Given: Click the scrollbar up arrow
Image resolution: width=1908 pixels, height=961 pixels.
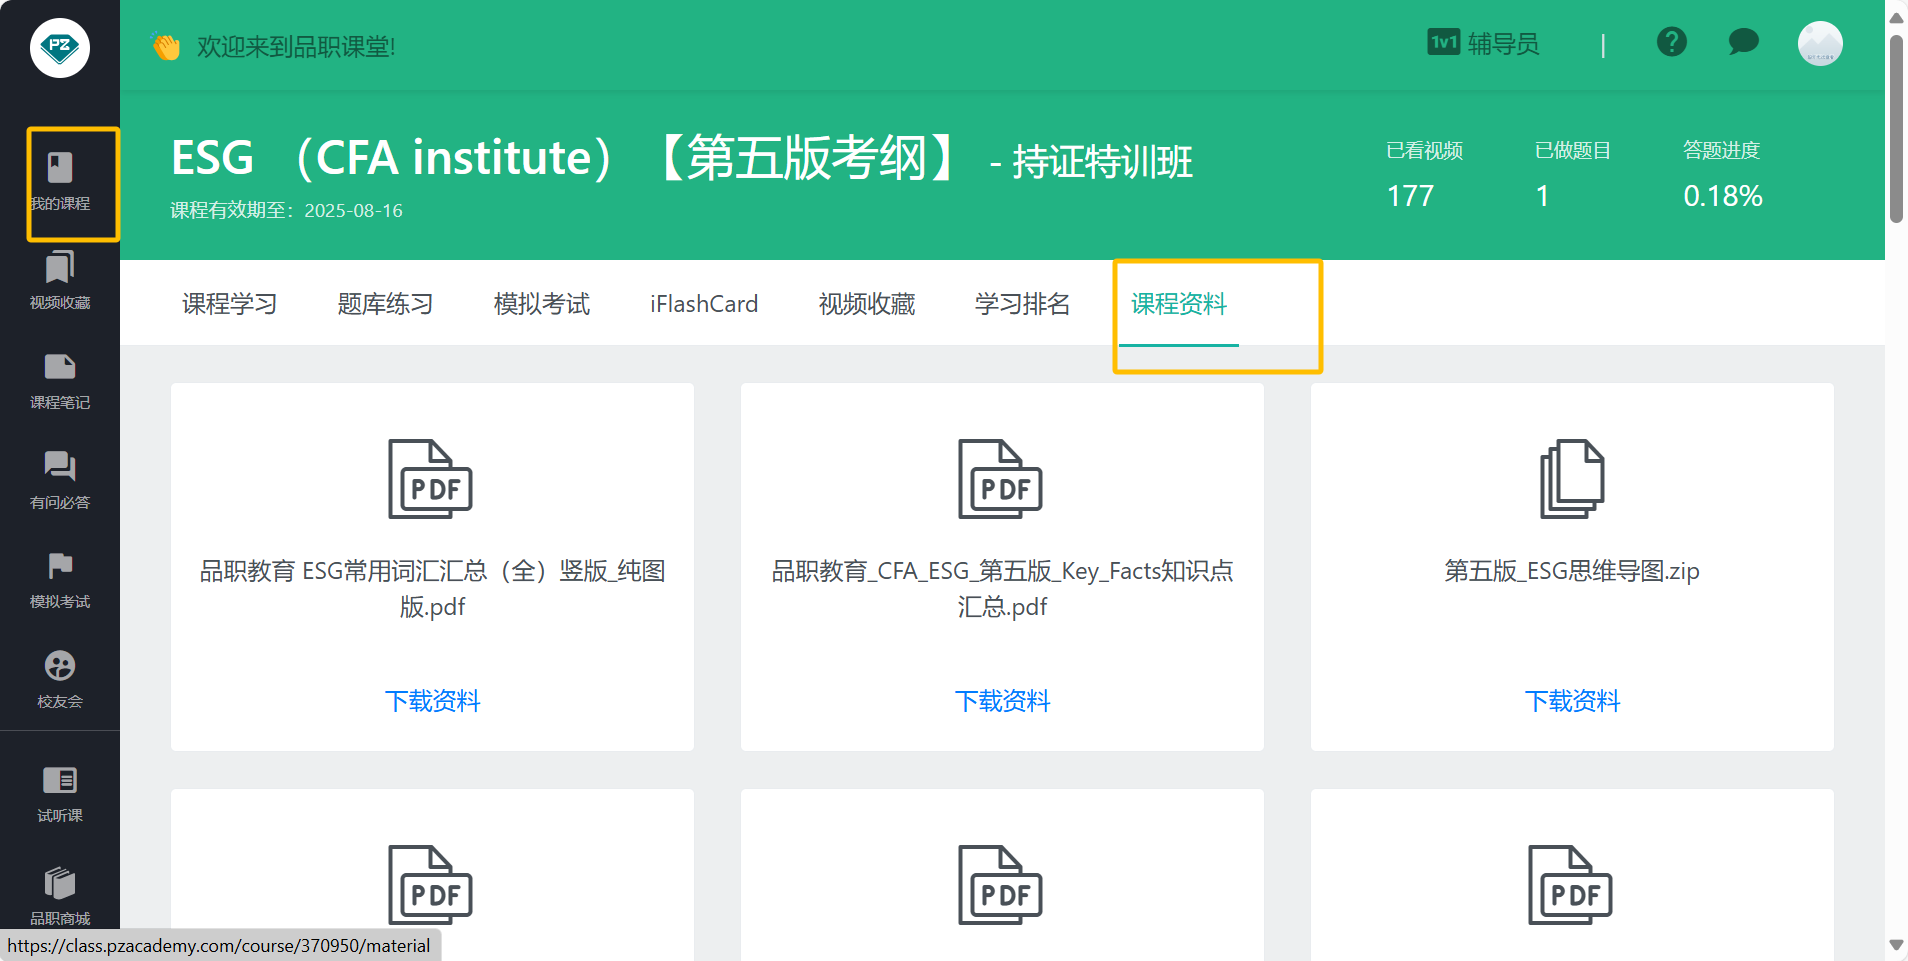Looking at the screenshot, I should click(x=1896, y=16).
